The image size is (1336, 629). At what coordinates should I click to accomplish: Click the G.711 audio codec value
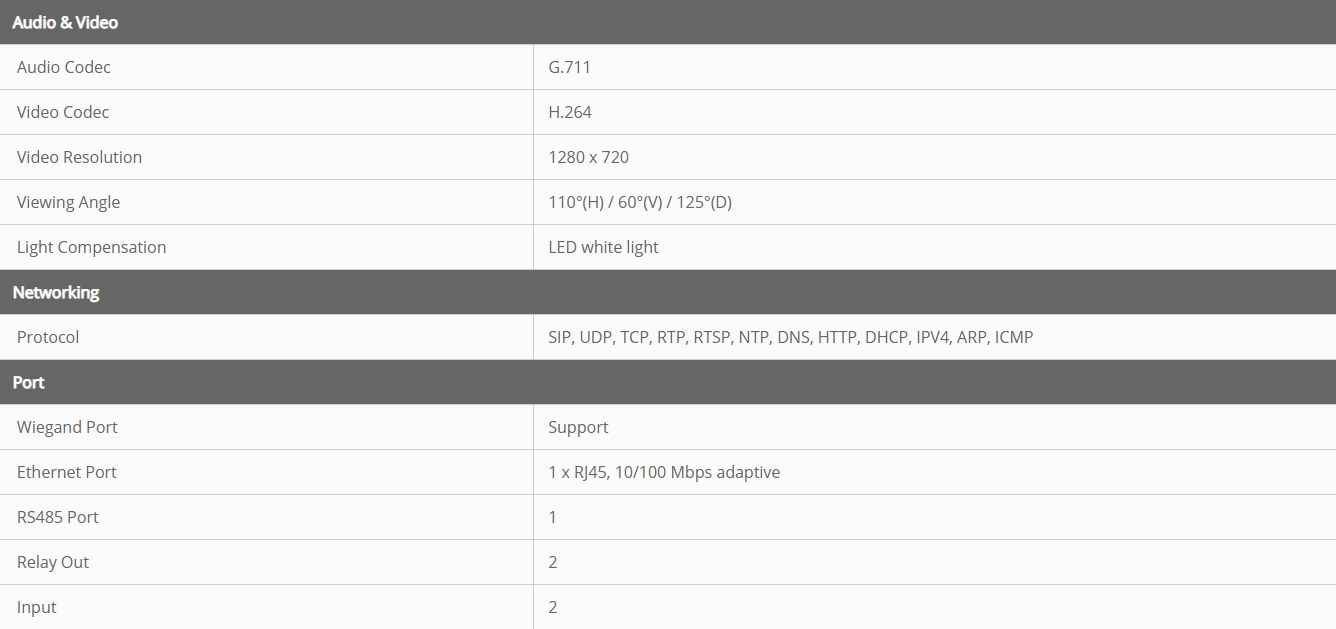pos(570,67)
